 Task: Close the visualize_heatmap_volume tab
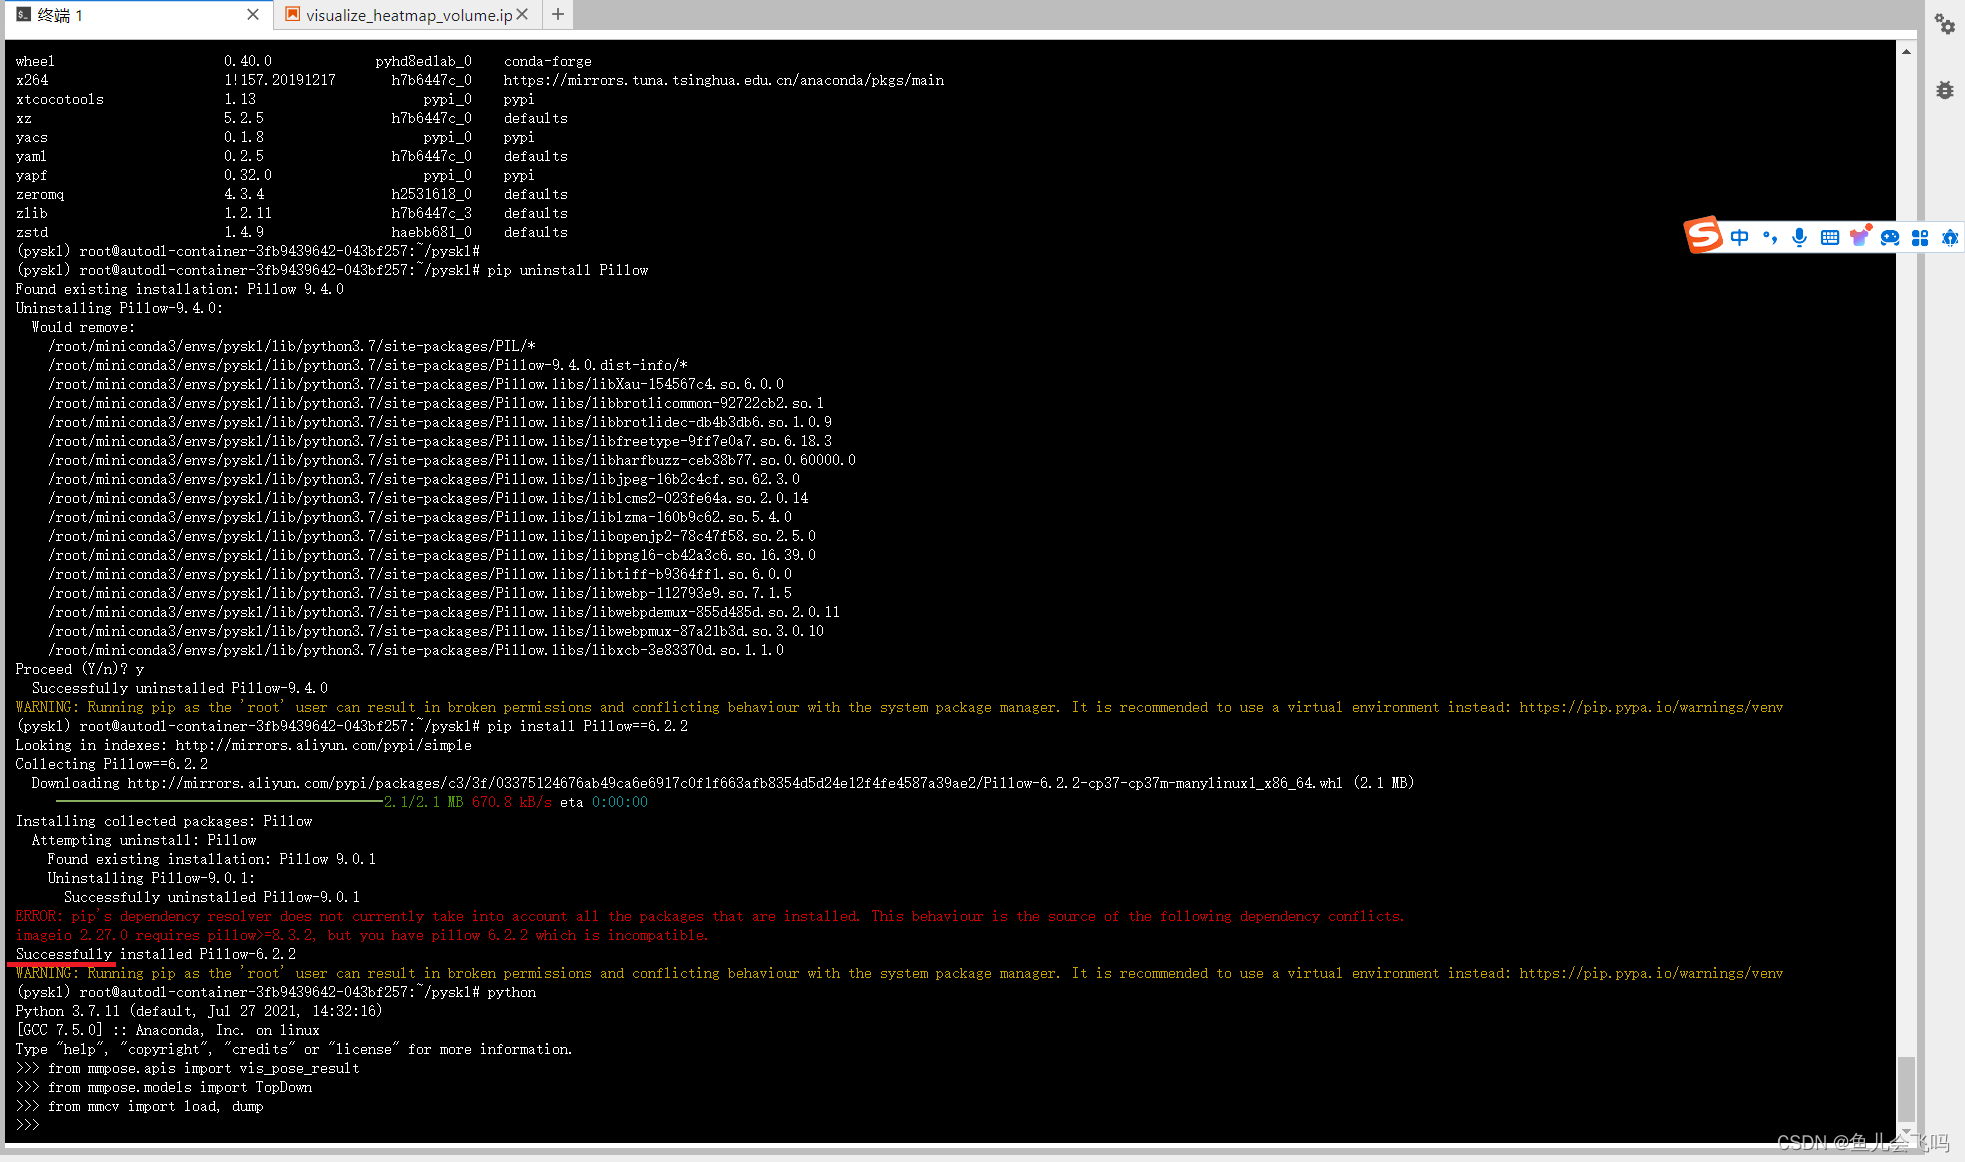click(522, 15)
